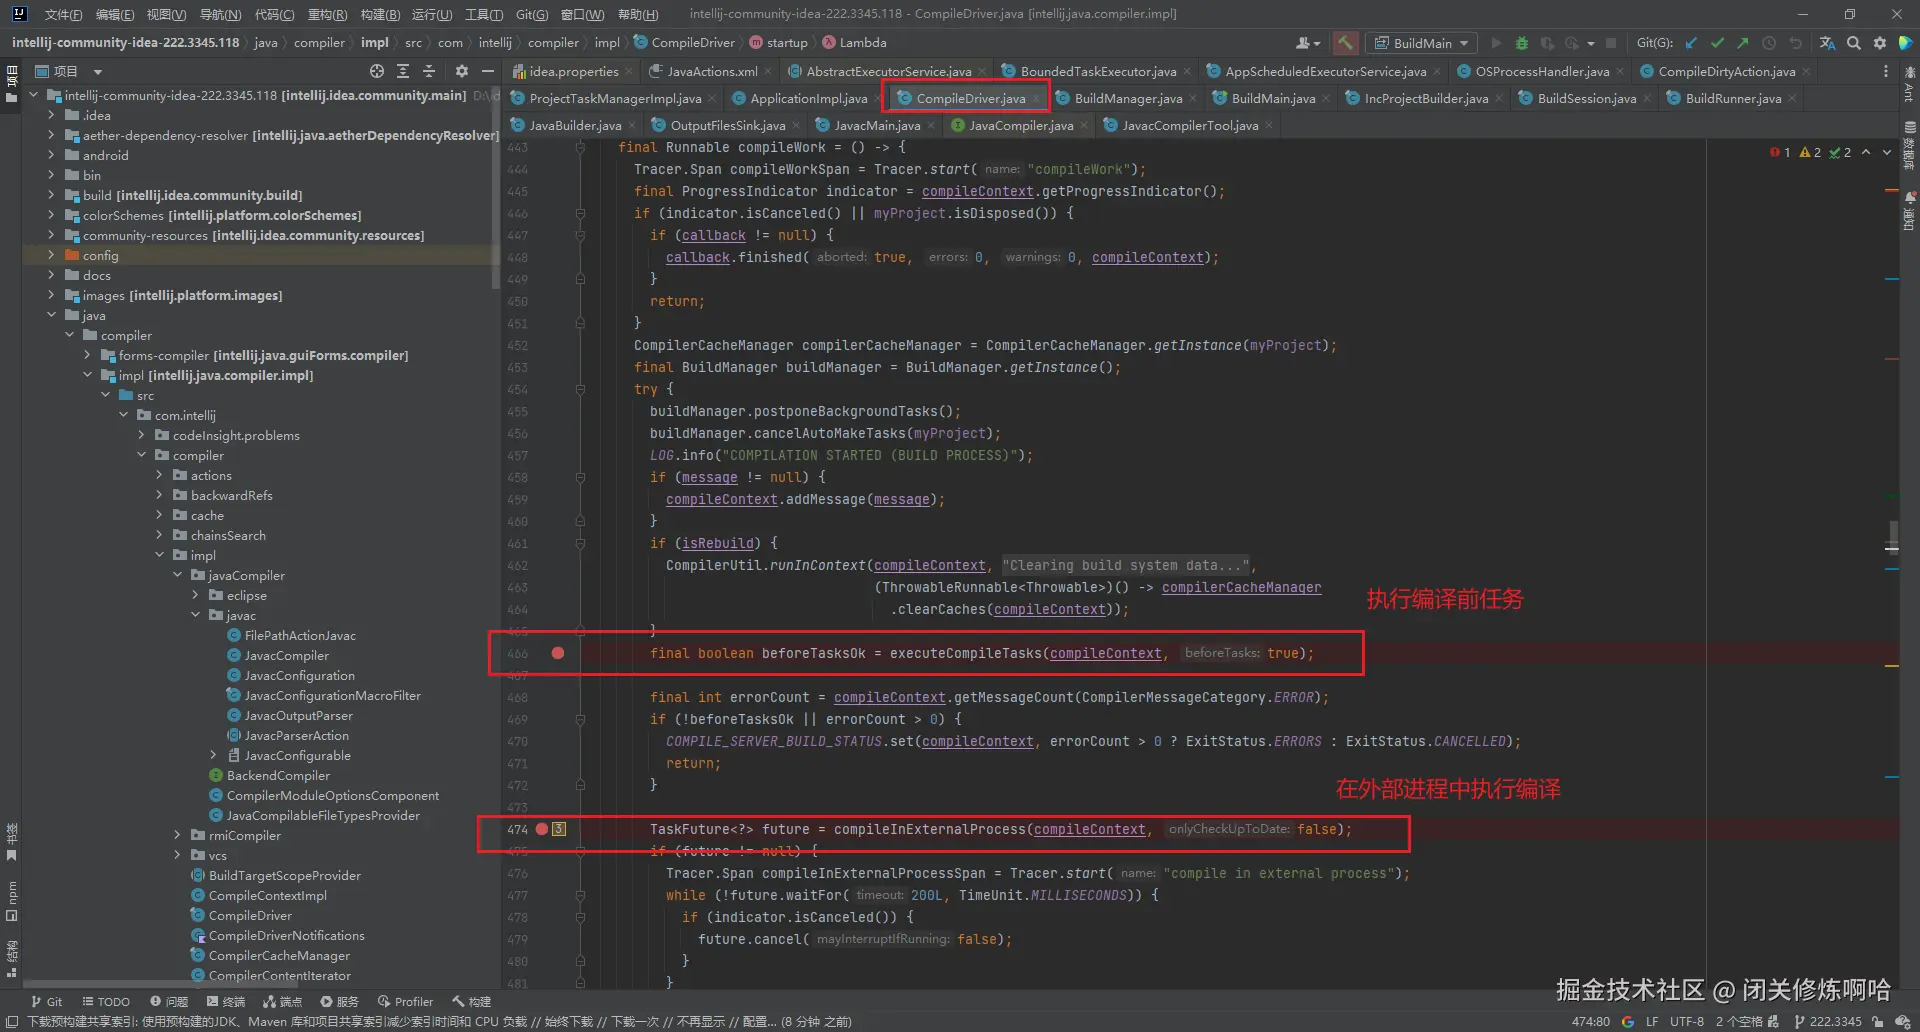This screenshot has width=1920, height=1032.
Task: Click the user account icon in toolbar
Action: [x=1306, y=43]
